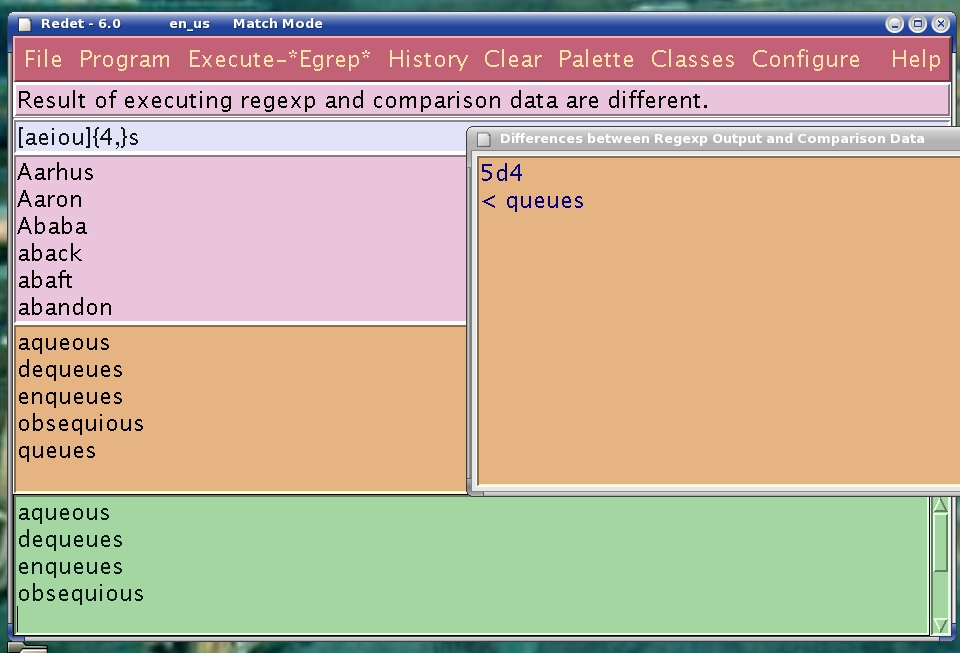The image size is (960, 653).
Task: Open the Classes menu
Action: 692,60
